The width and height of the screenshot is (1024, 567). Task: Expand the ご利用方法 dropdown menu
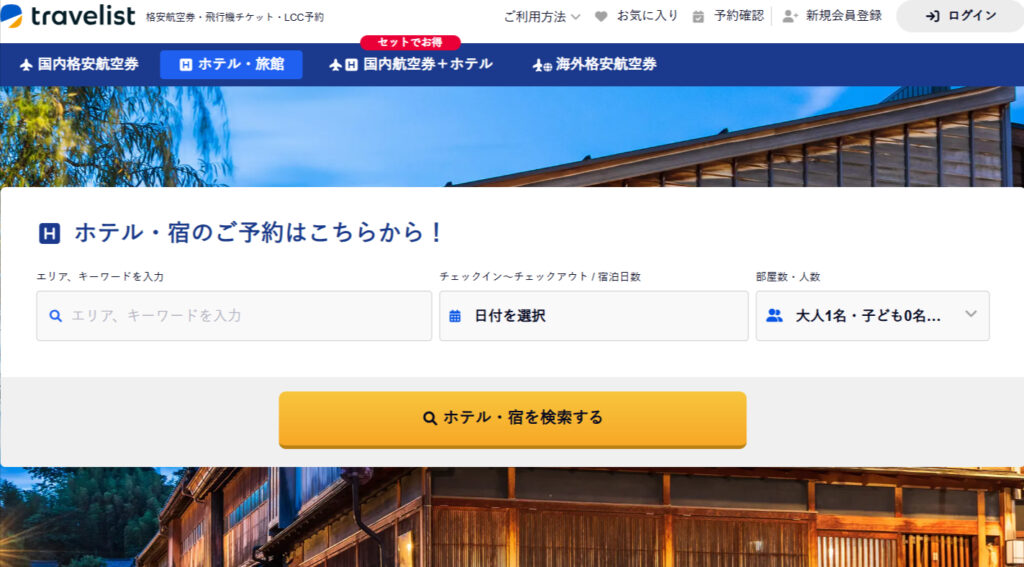pos(541,16)
